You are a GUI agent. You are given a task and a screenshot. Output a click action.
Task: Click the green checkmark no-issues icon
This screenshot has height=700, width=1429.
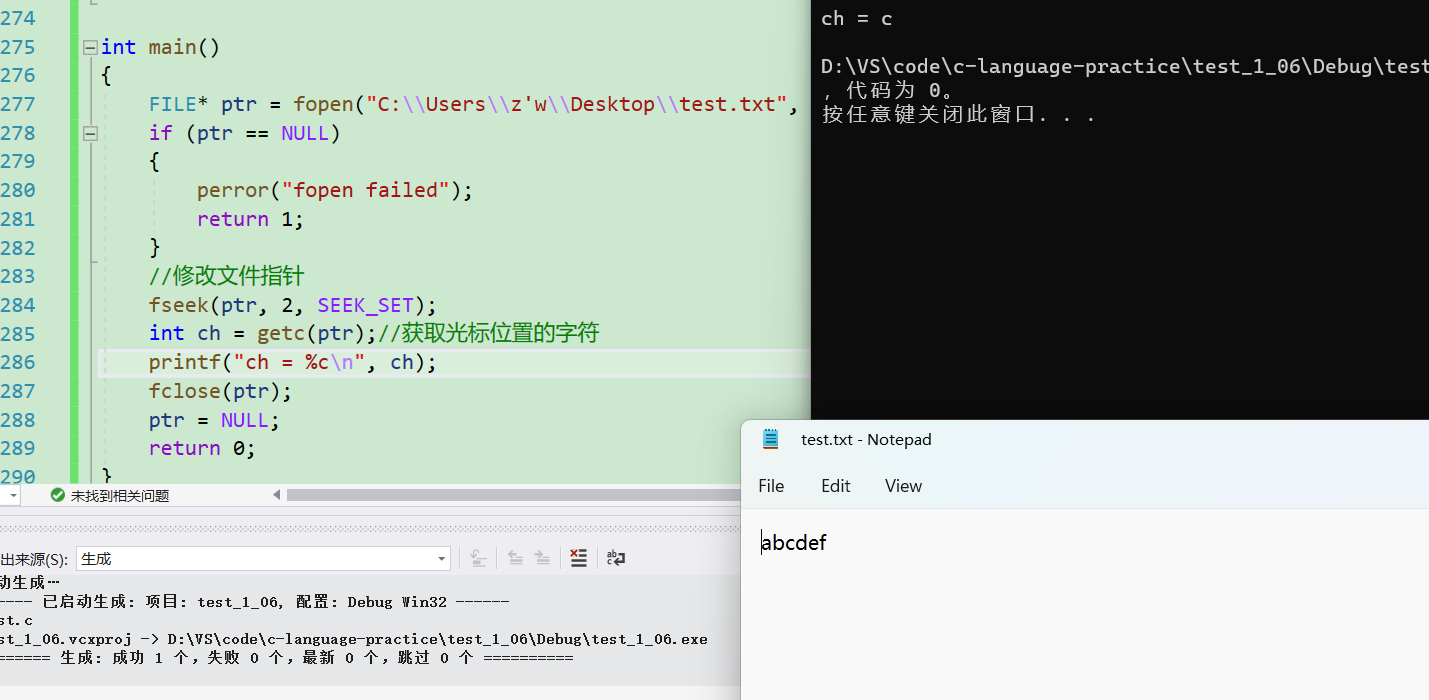[57, 495]
